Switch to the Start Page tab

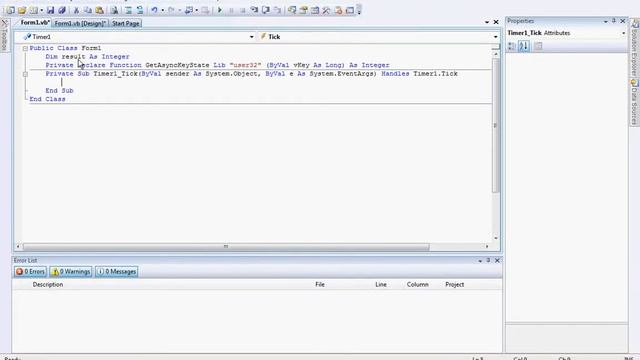[x=126, y=23]
